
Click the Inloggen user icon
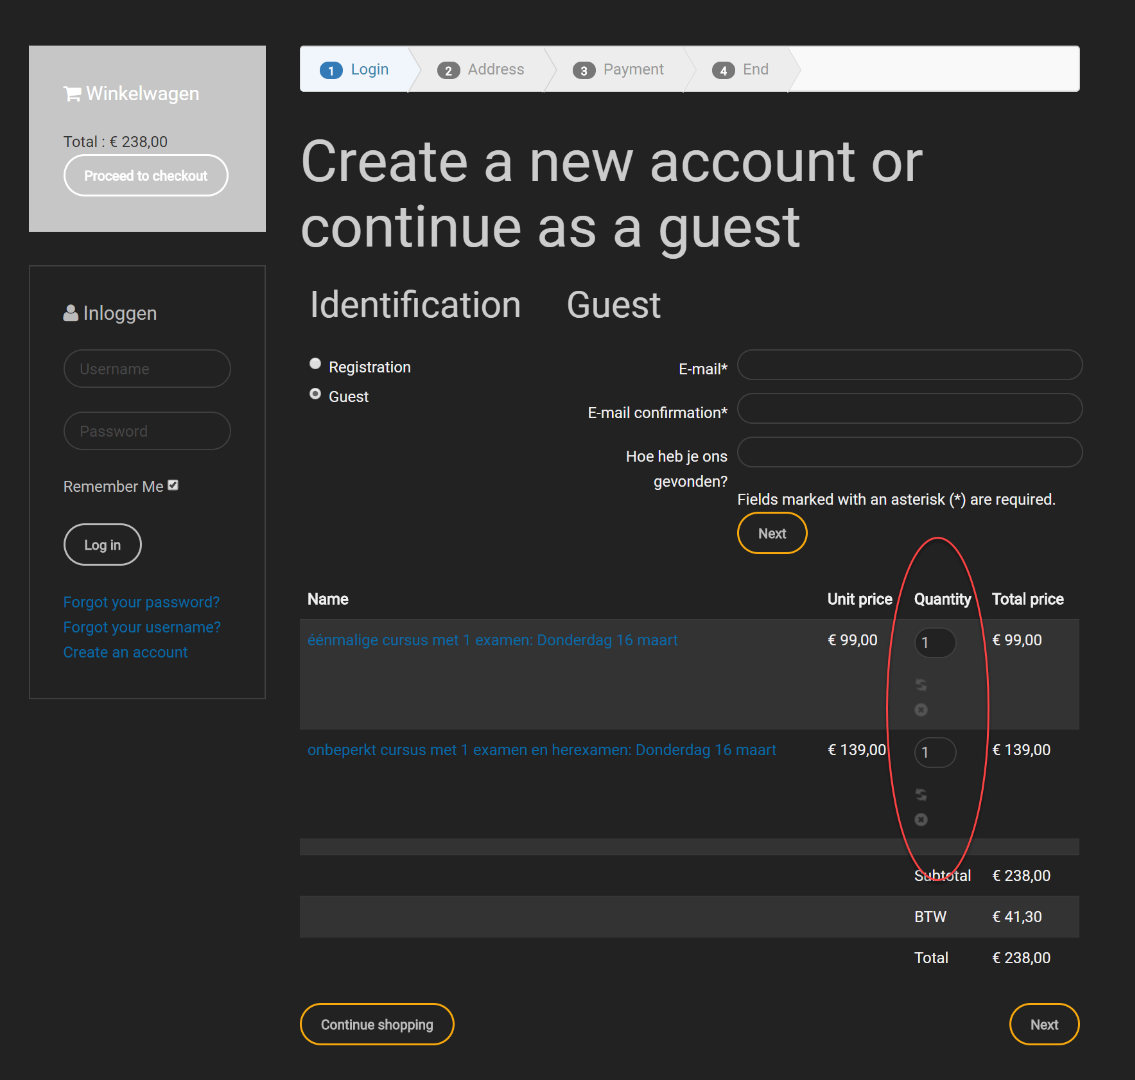tap(71, 314)
